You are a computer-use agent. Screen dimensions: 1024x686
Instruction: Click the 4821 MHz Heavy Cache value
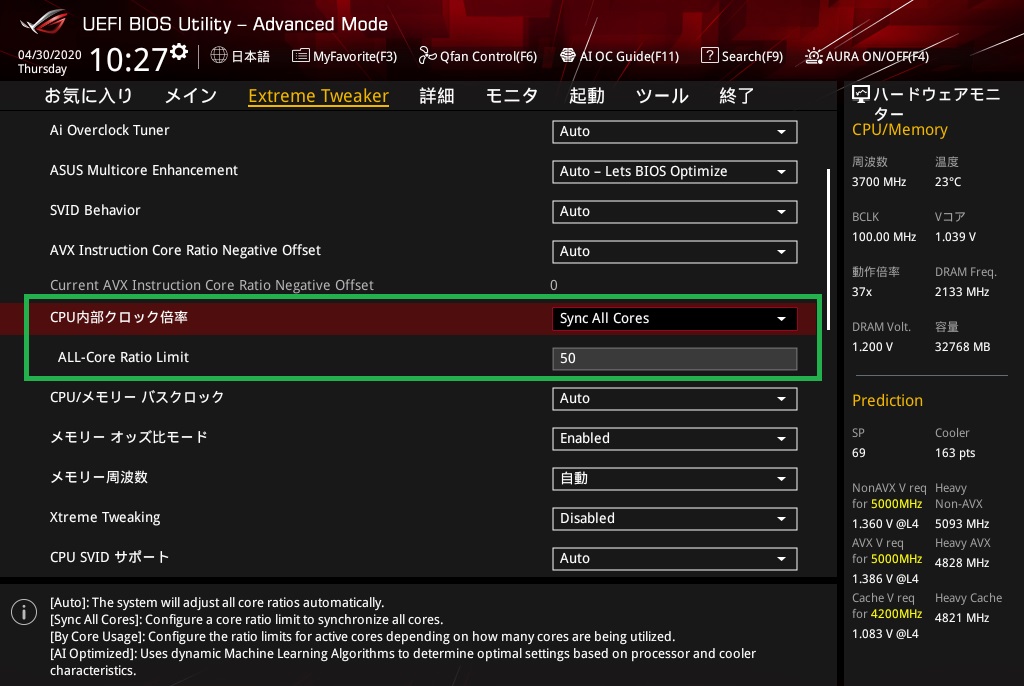point(962,617)
